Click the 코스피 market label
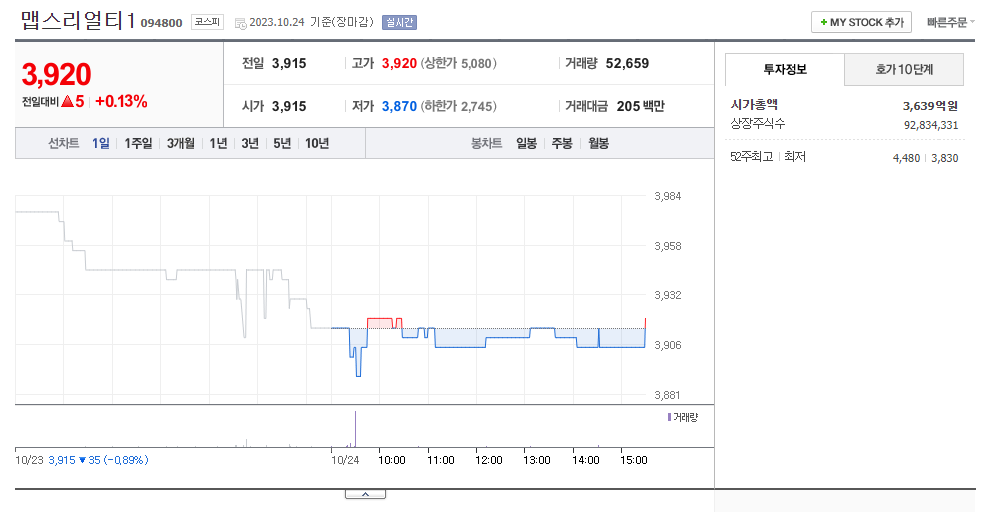The image size is (1000, 512). click(207, 22)
